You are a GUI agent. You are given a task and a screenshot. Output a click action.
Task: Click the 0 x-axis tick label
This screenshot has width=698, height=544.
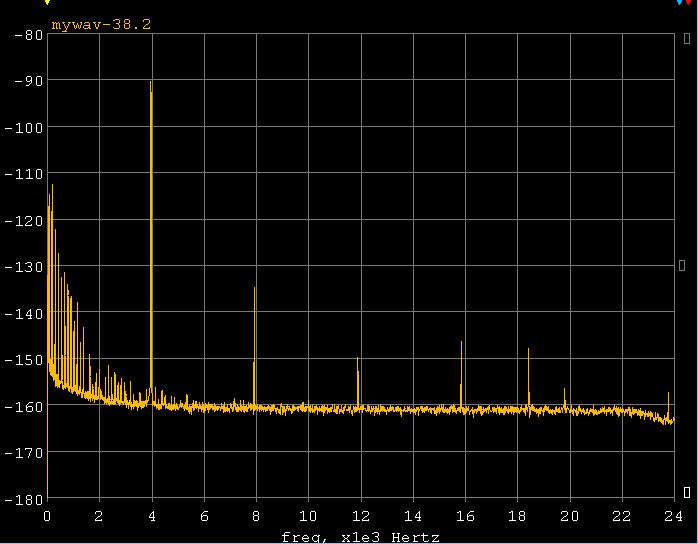click(47, 516)
